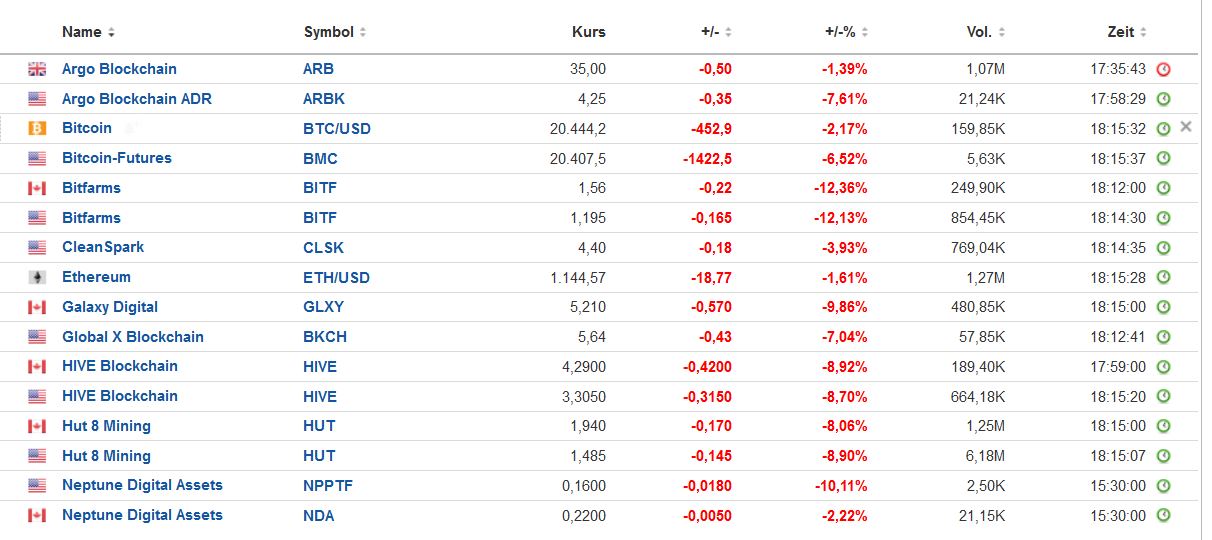Open the Argo Blockchain ADR link
The width and height of the screenshot is (1212, 540).
coord(136,99)
